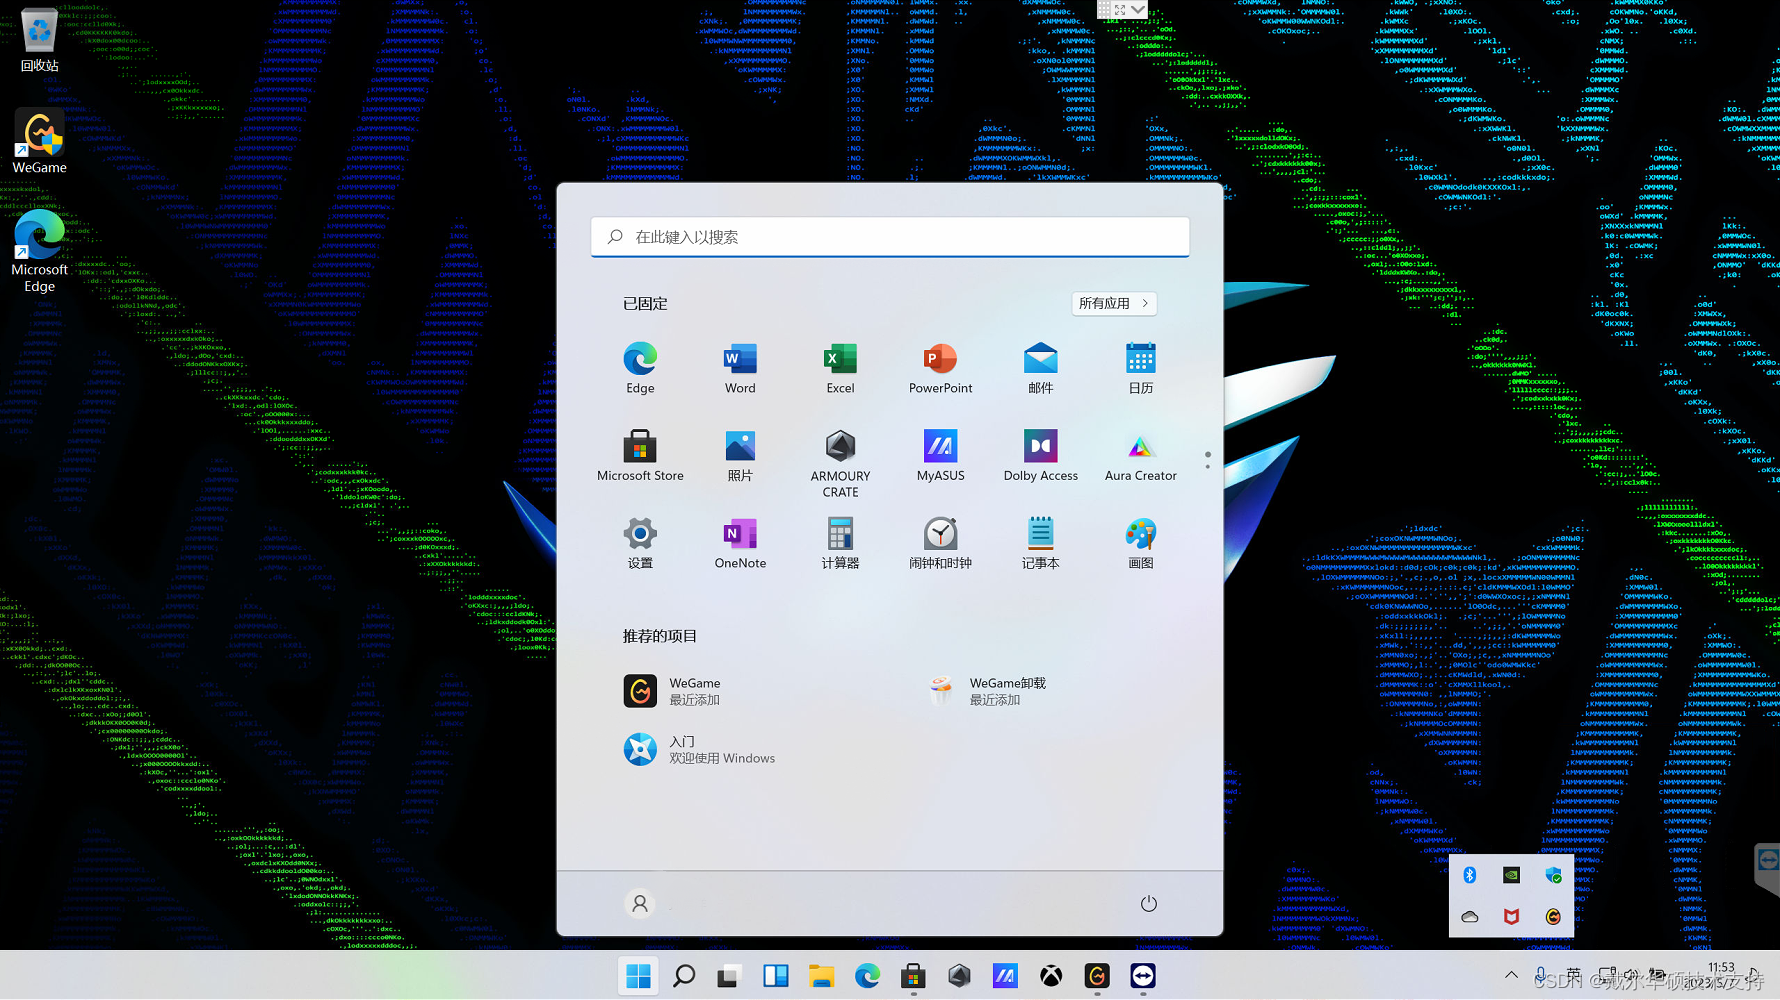Image resolution: width=1780 pixels, height=1000 pixels.
Task: Open File Explorer from taskbar
Action: point(821,976)
